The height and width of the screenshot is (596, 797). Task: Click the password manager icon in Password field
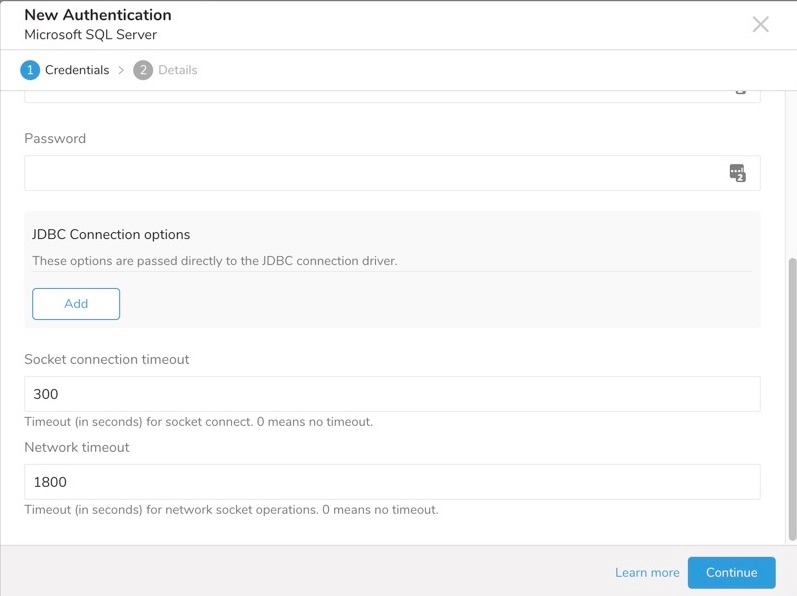[738, 173]
